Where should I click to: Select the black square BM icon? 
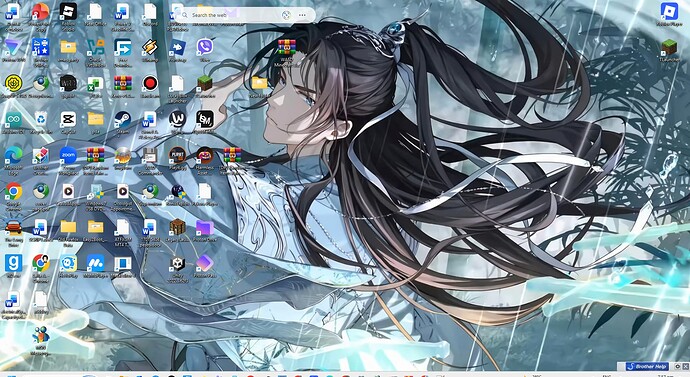coord(205,119)
